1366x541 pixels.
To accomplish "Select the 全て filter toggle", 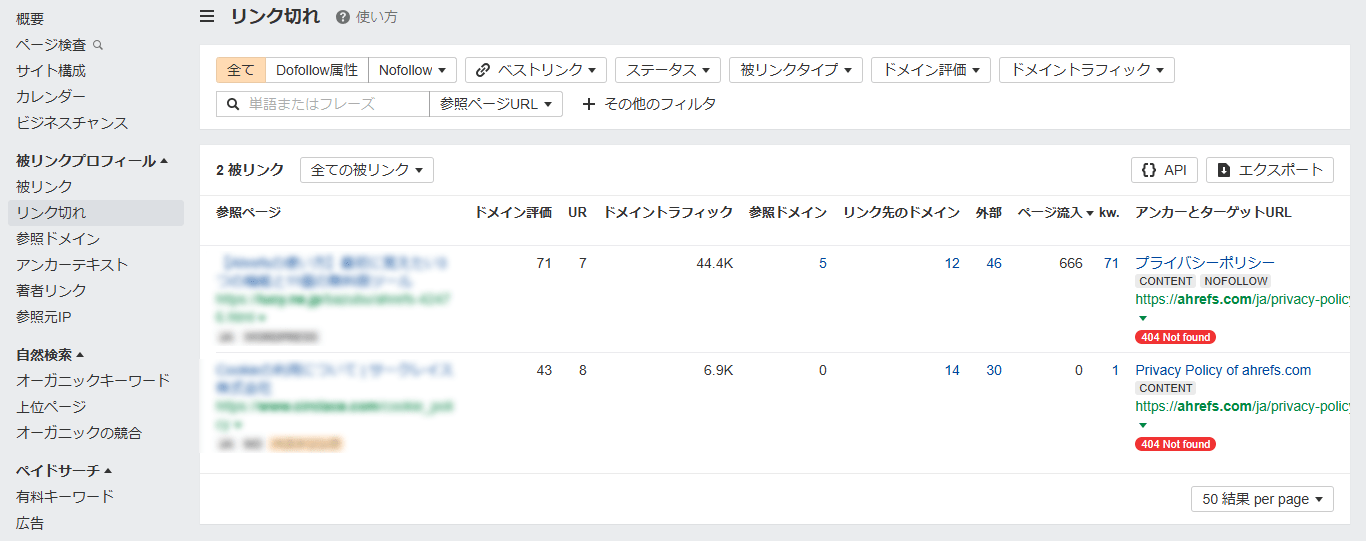I will click(x=241, y=70).
